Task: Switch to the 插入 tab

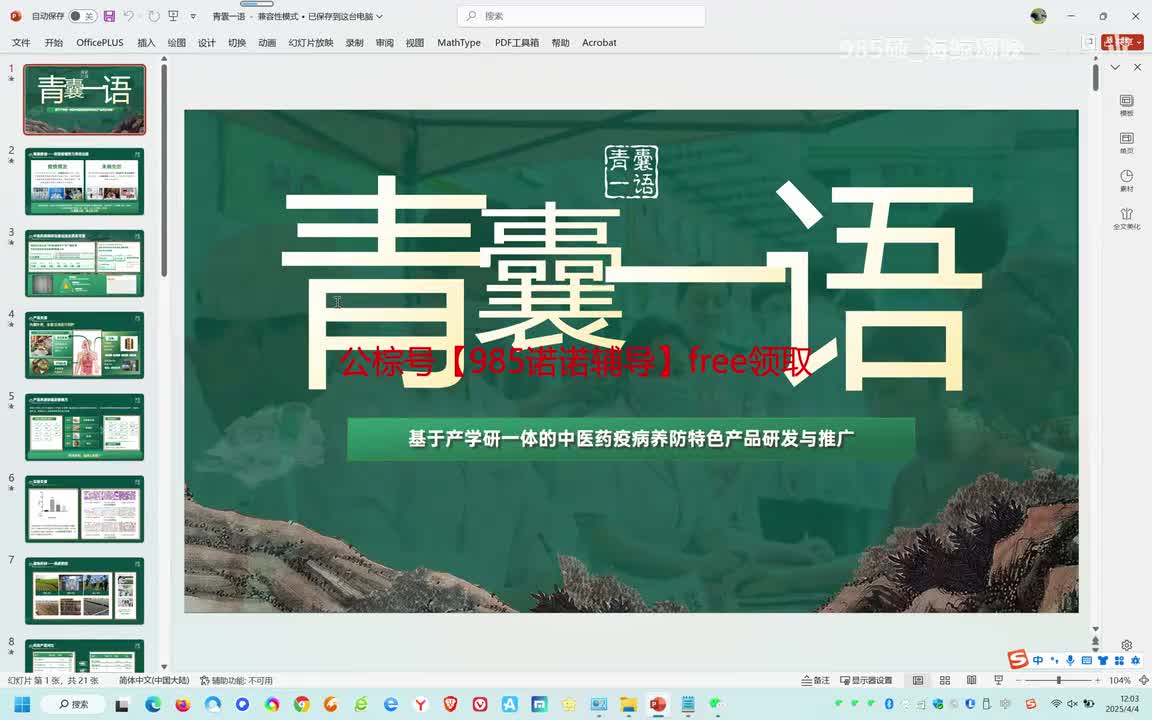Action: click(146, 43)
